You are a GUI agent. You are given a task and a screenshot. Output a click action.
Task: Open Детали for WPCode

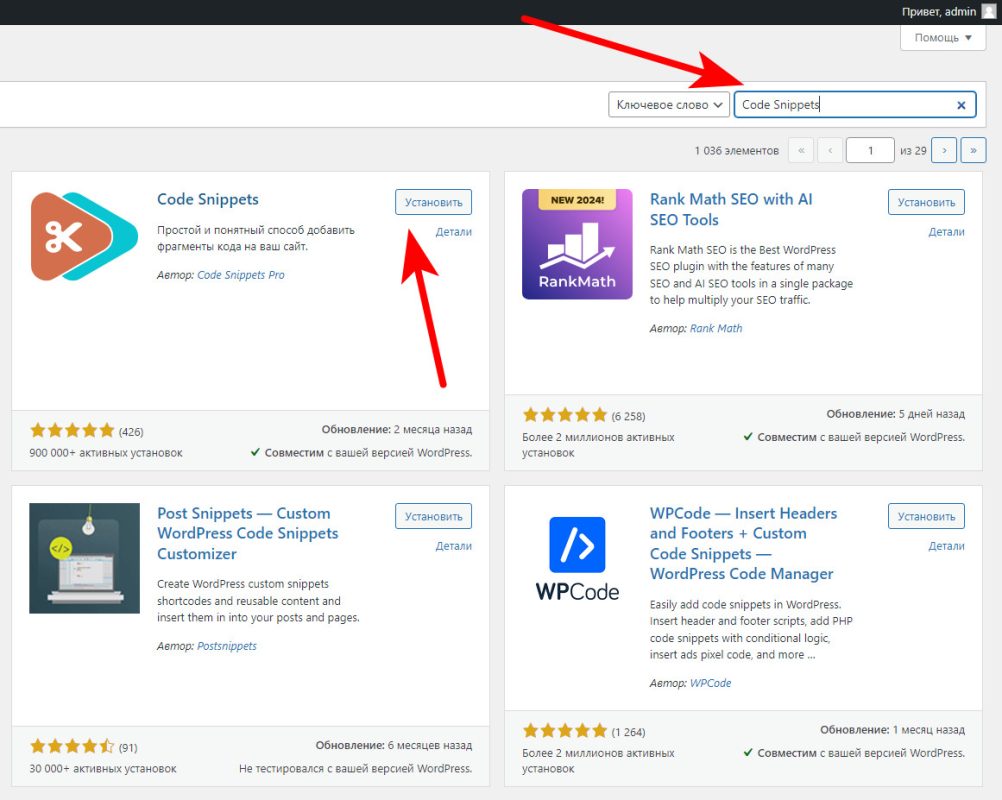pos(946,546)
